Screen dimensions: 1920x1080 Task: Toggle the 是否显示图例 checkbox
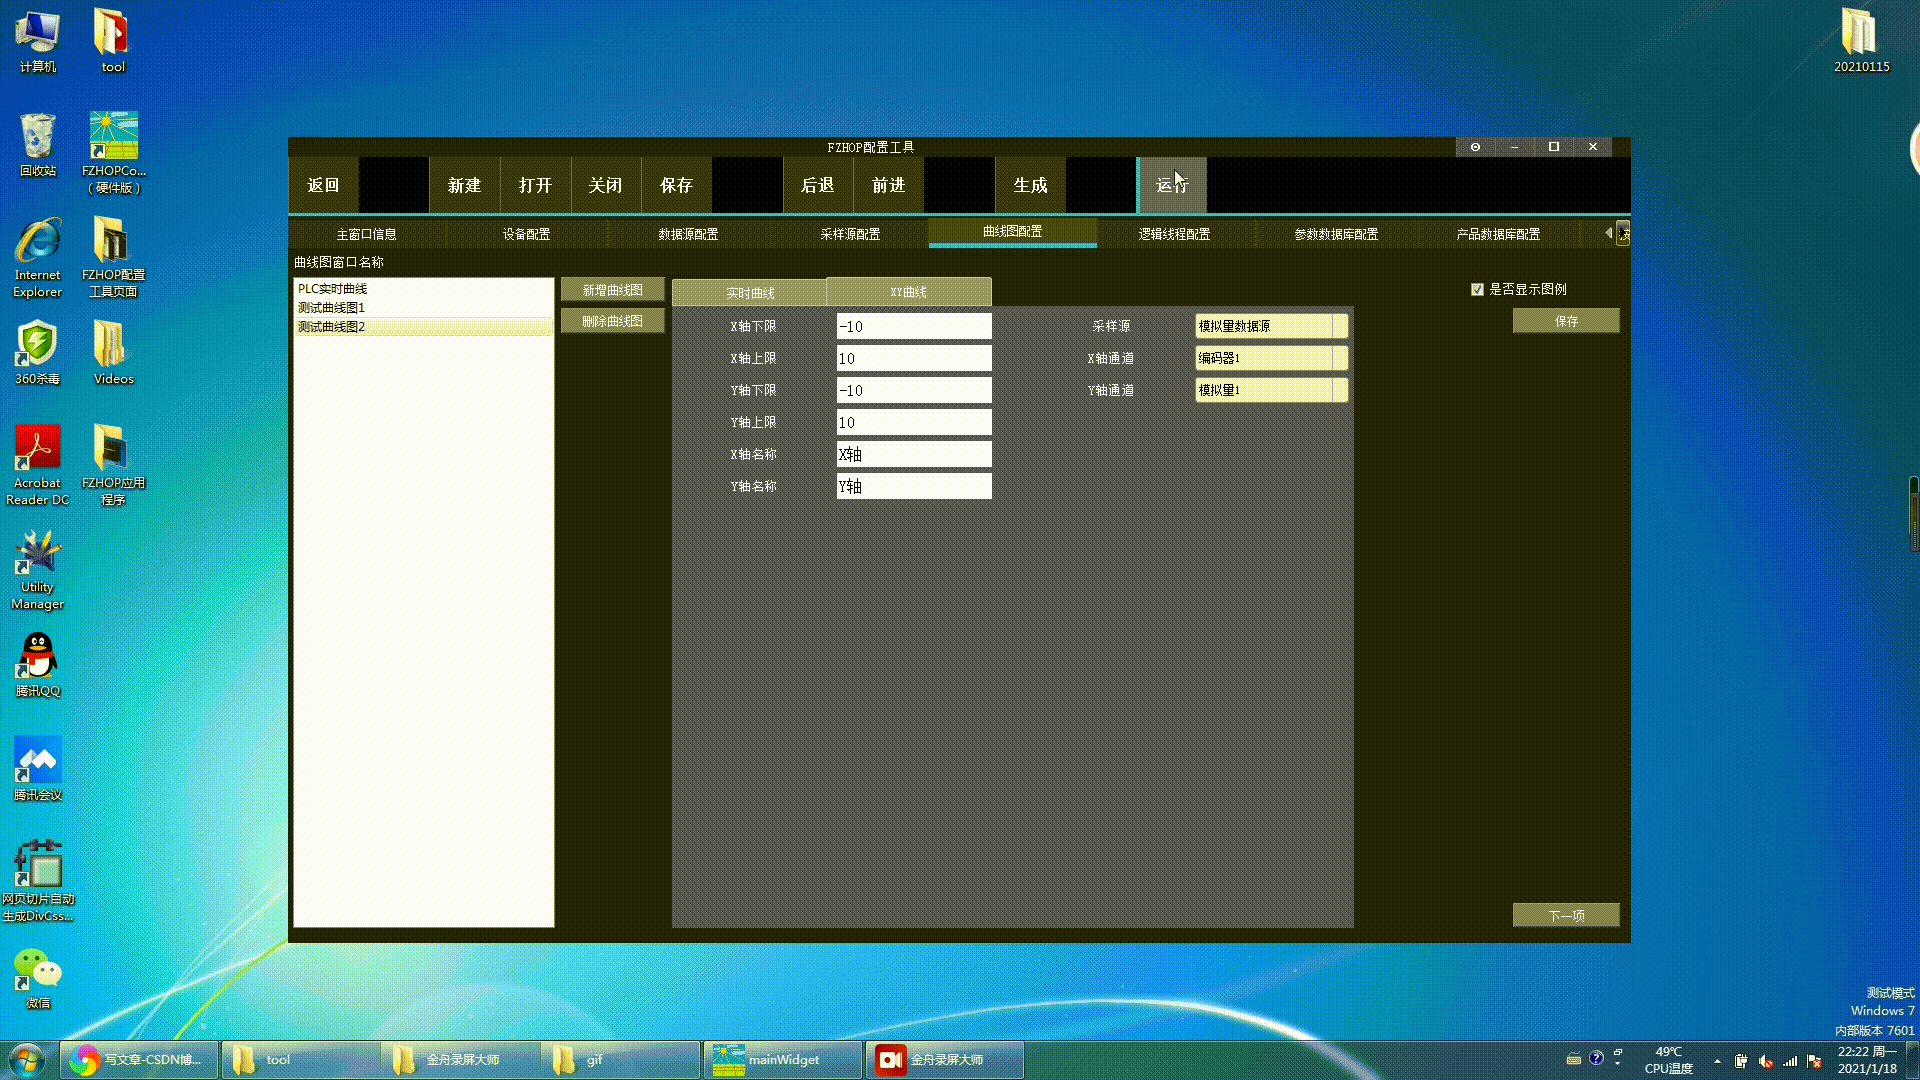(x=1477, y=290)
